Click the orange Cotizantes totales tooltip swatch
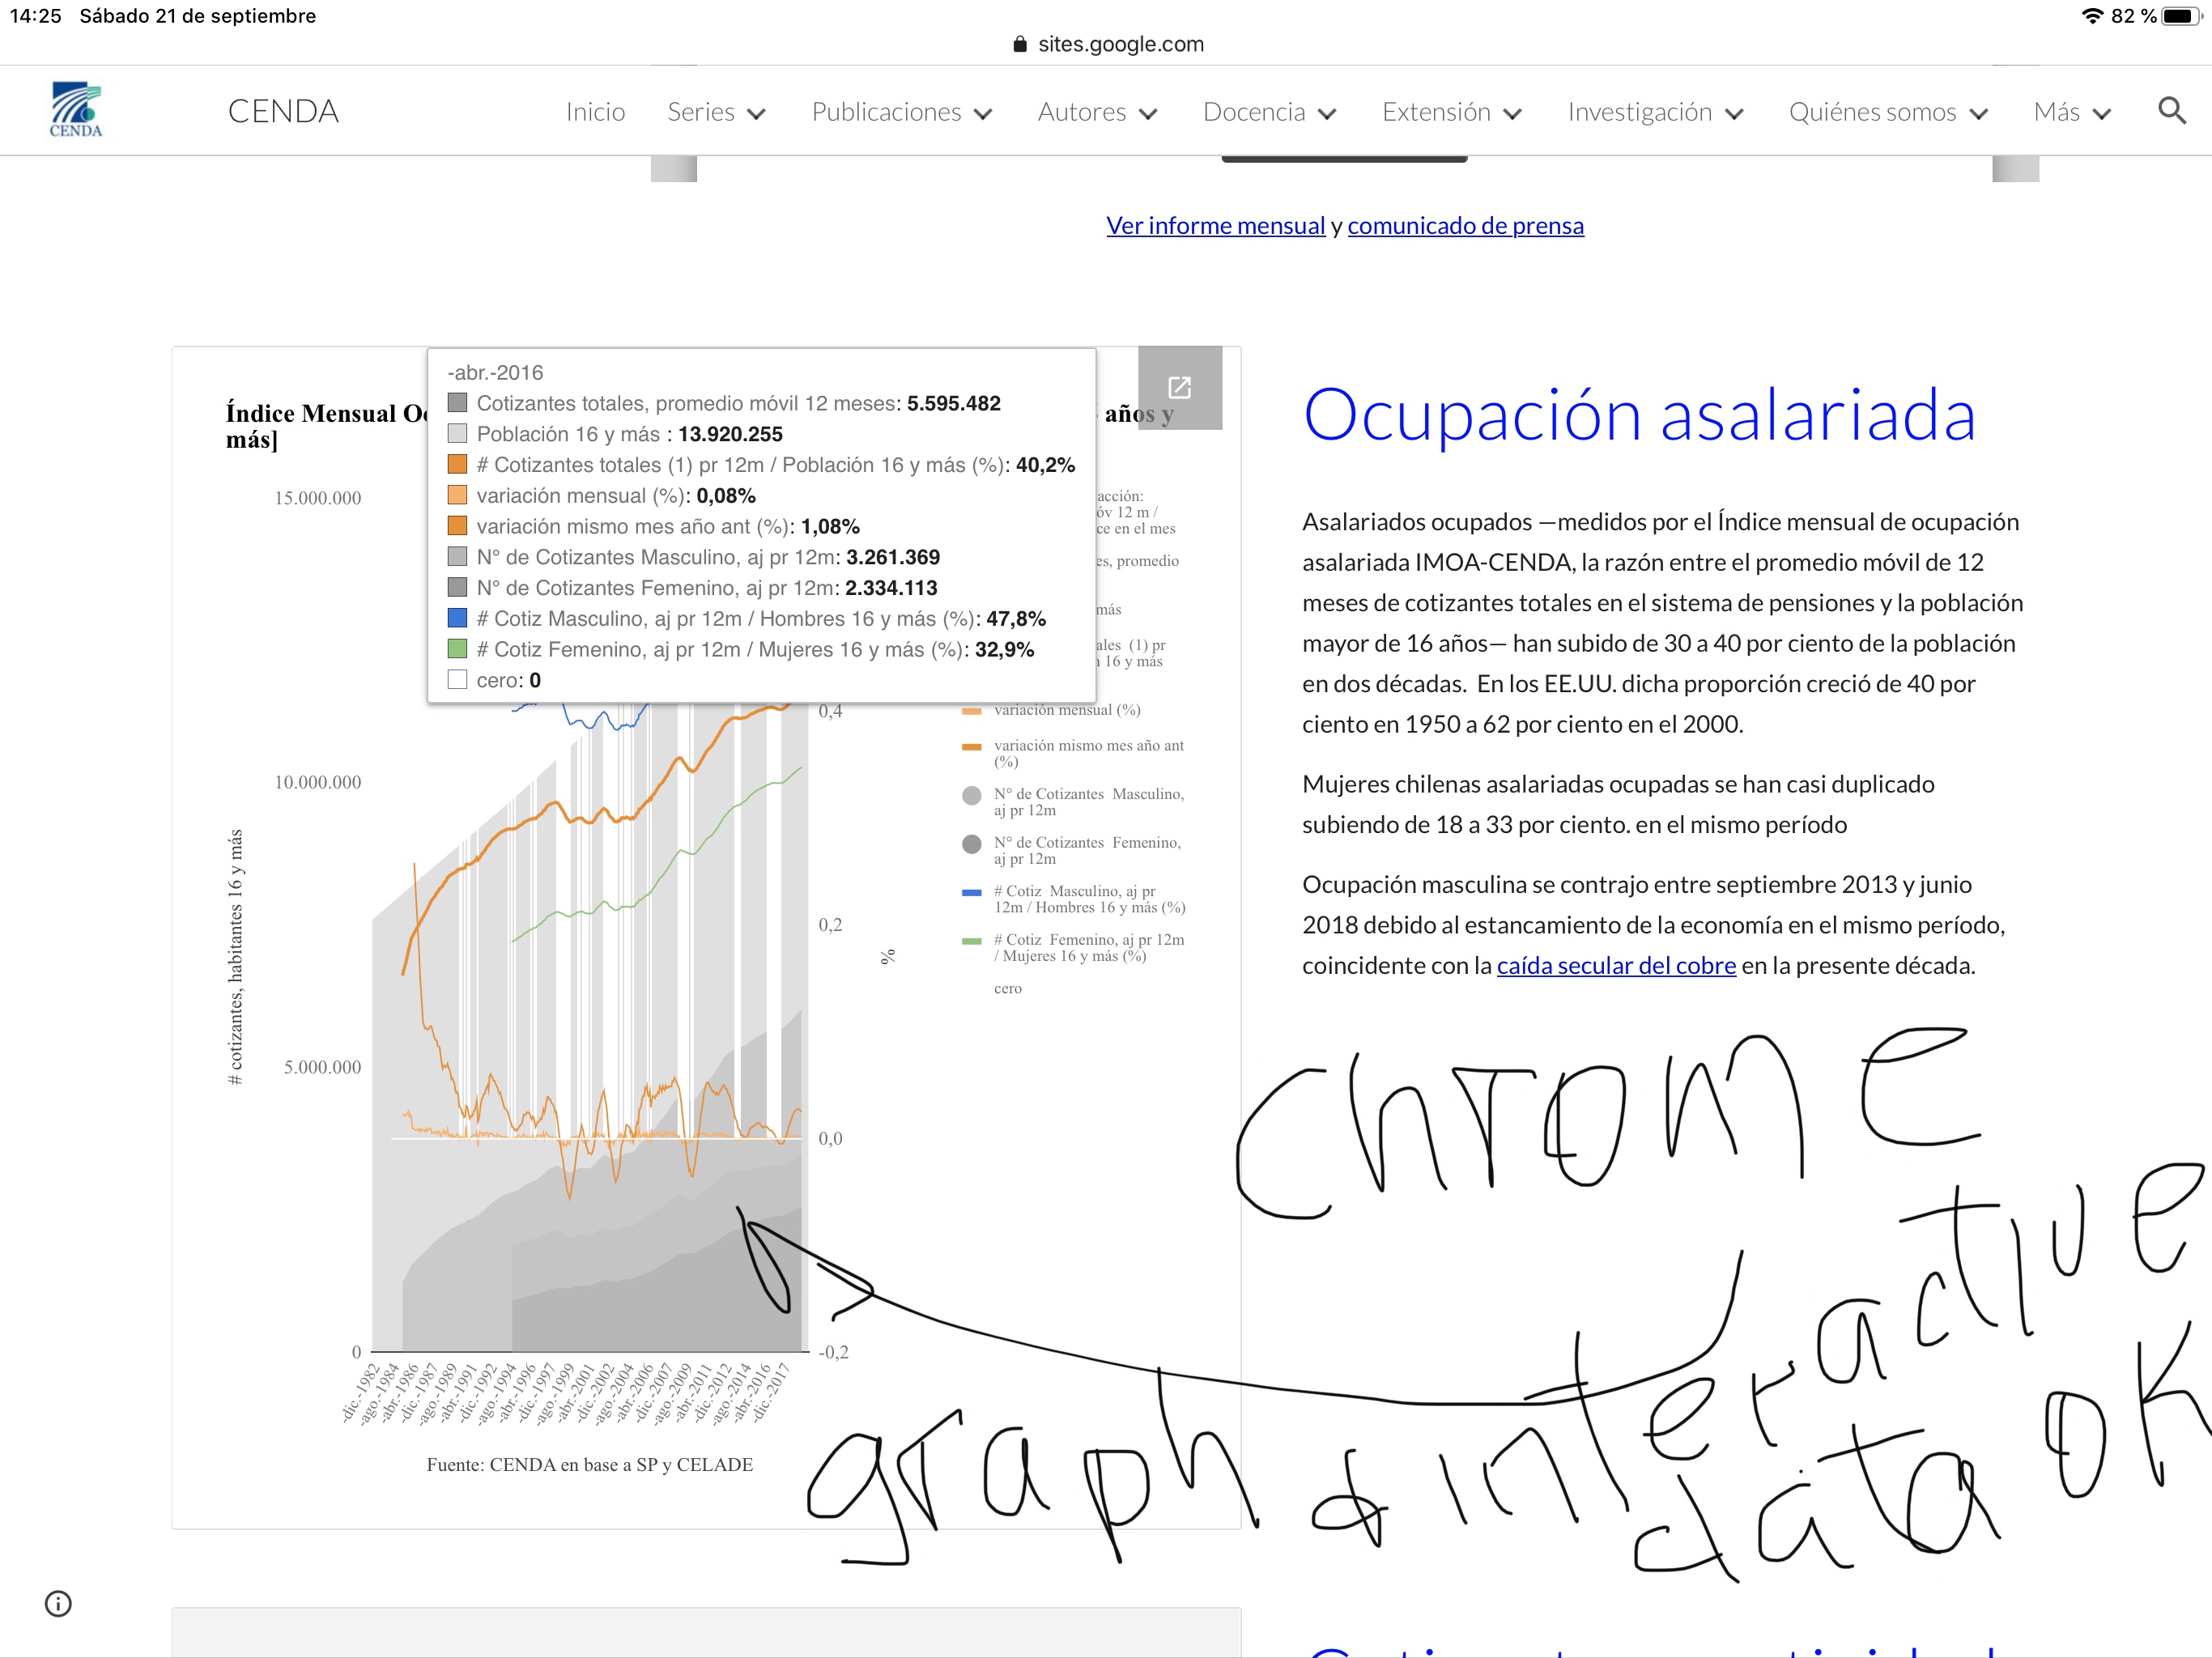 [x=458, y=465]
